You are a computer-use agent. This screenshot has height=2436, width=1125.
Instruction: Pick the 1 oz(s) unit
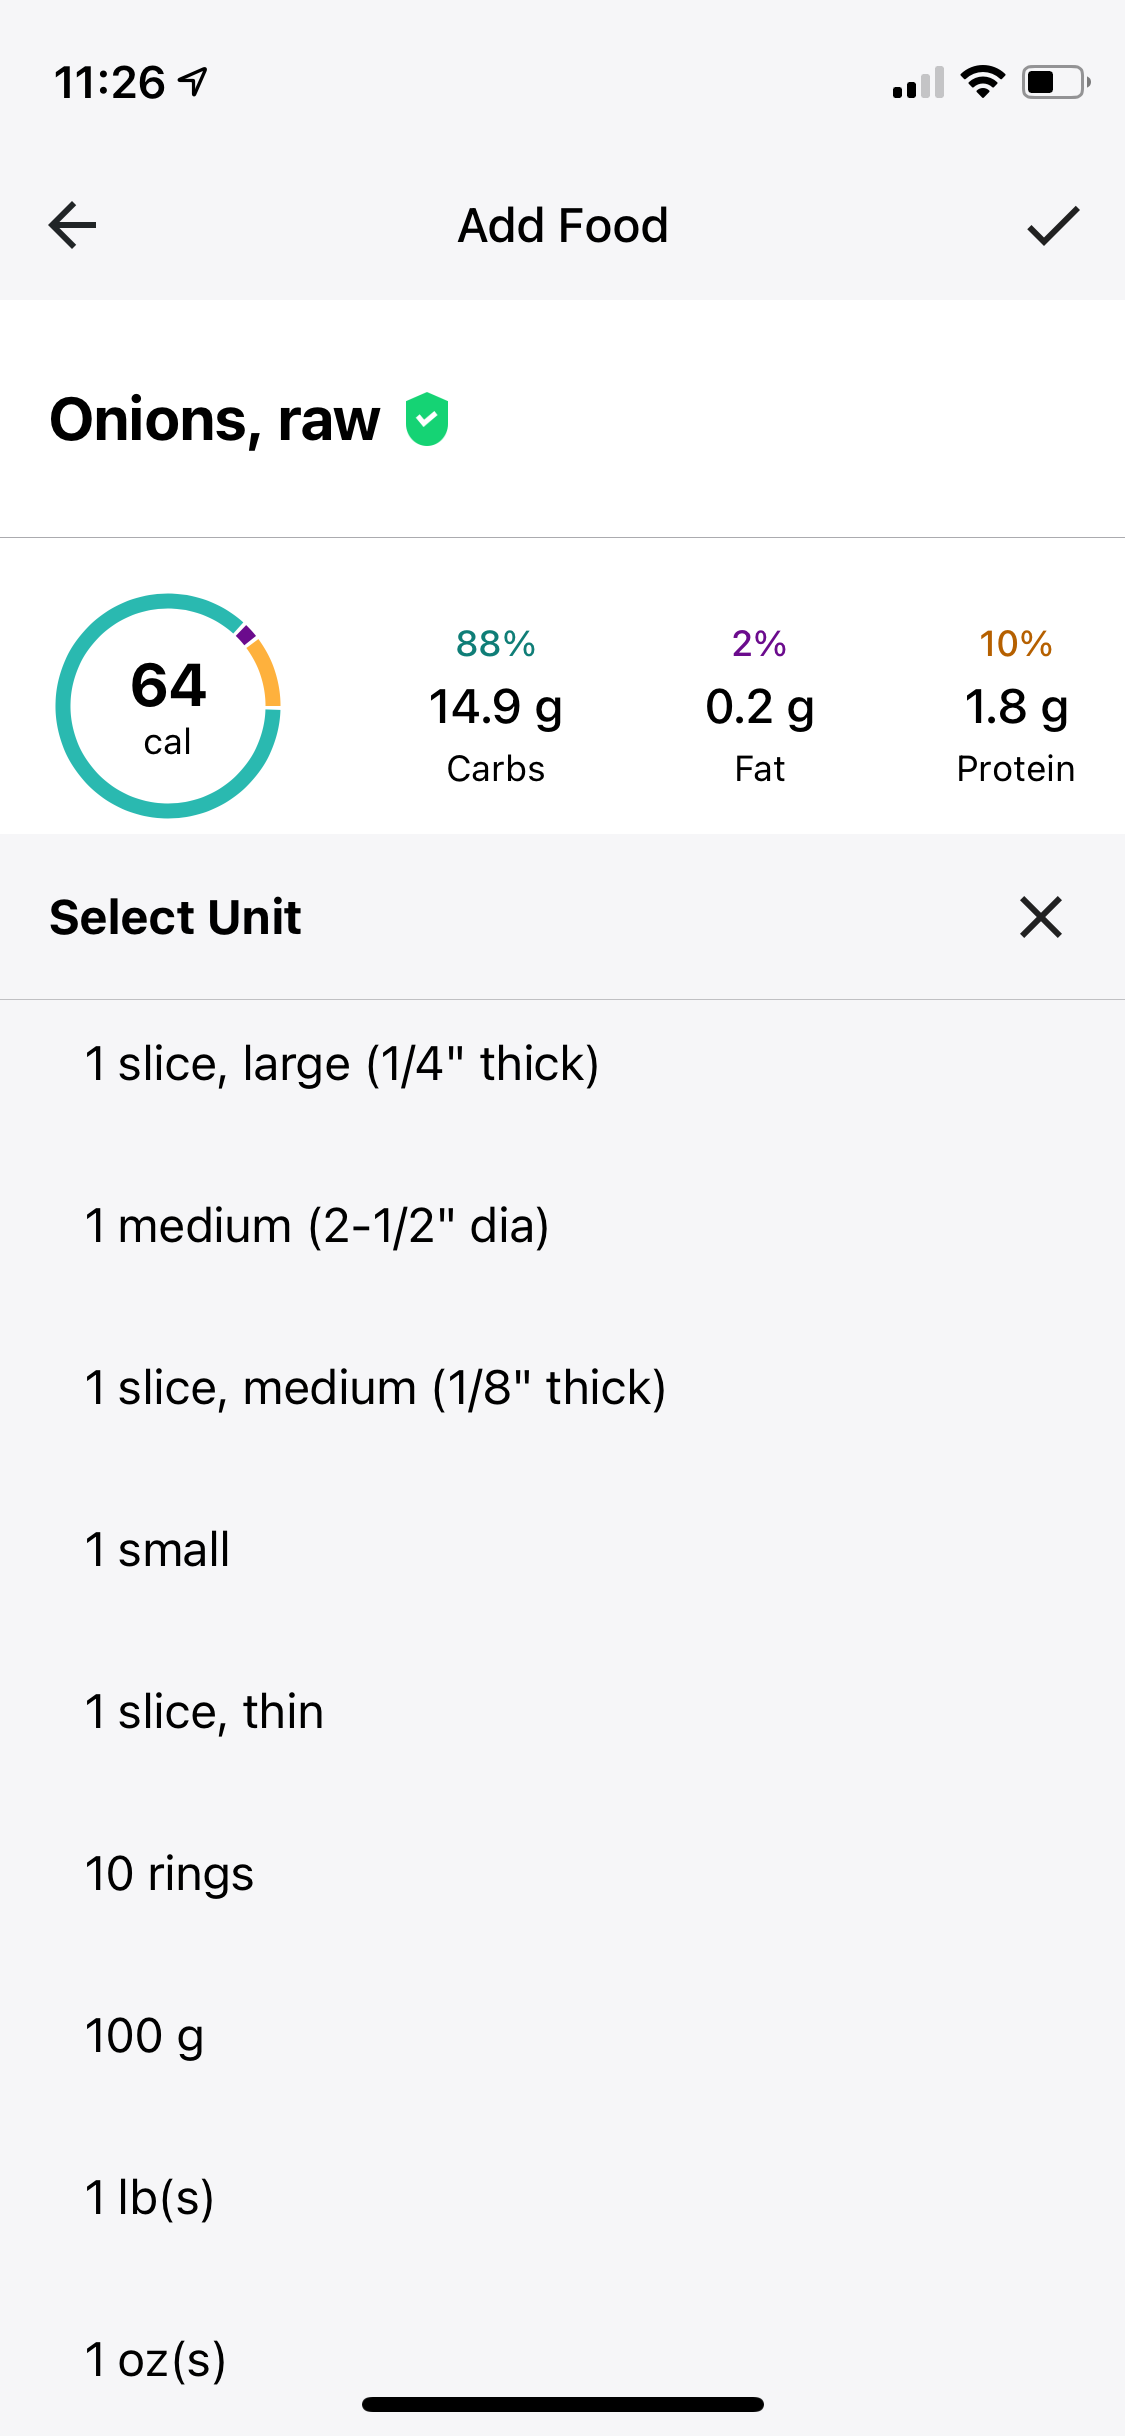562,2359
